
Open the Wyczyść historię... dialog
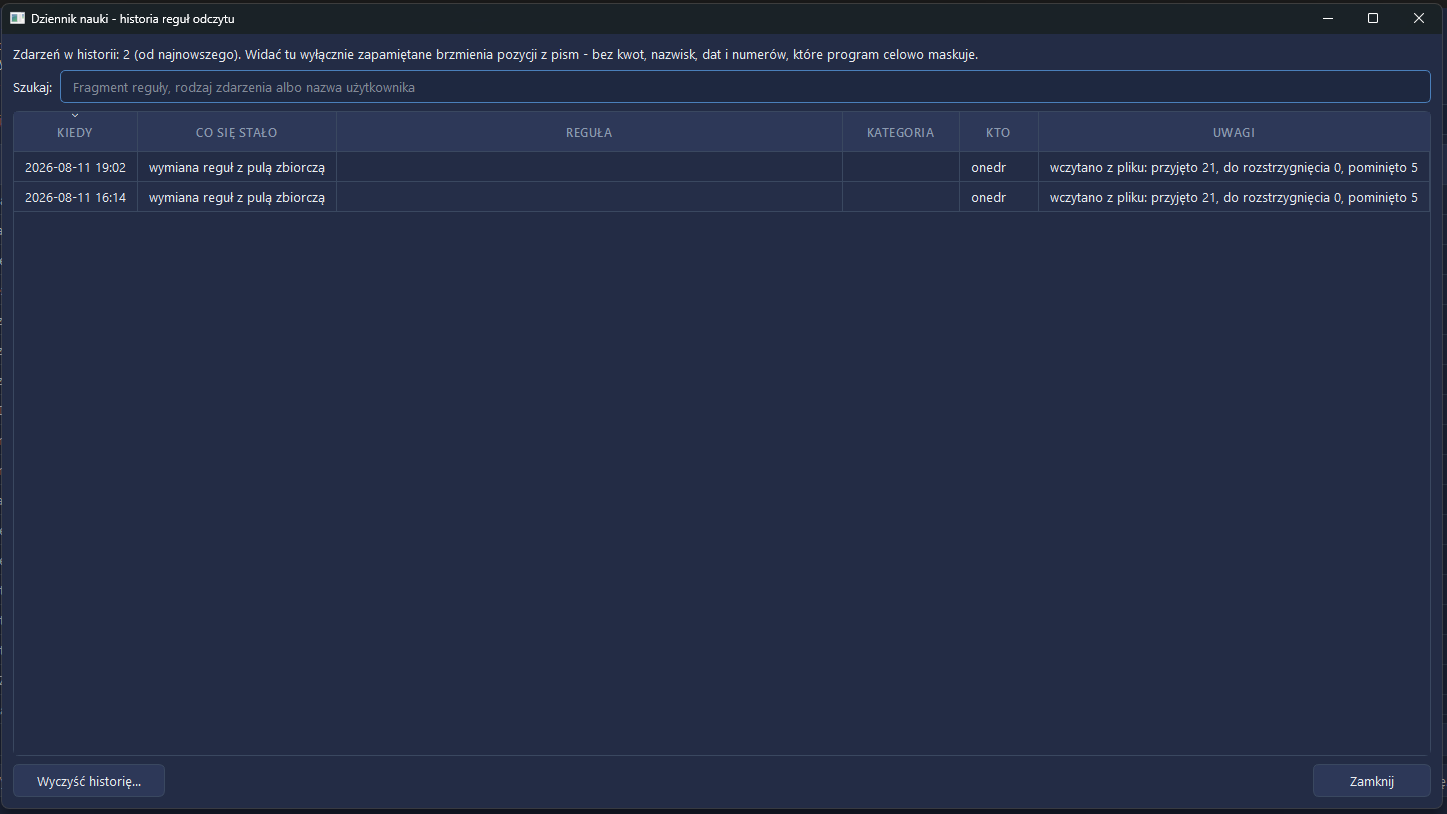click(89, 781)
